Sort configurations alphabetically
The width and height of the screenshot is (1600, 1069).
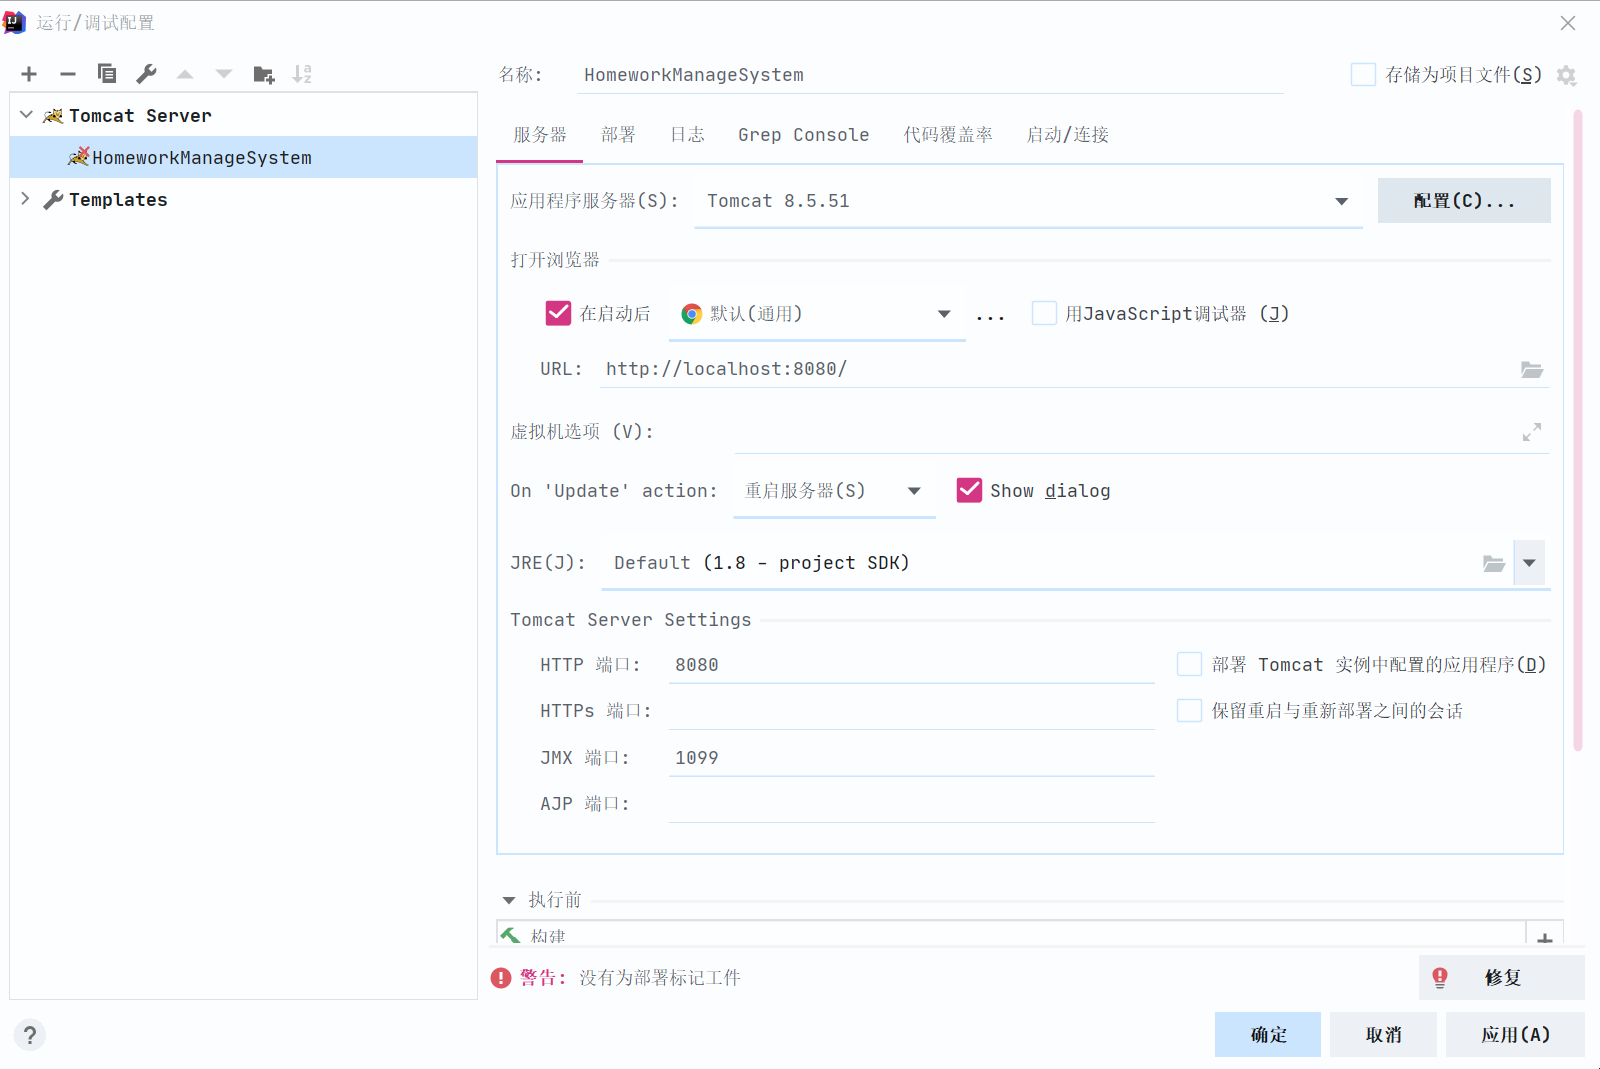pyautogui.click(x=302, y=74)
